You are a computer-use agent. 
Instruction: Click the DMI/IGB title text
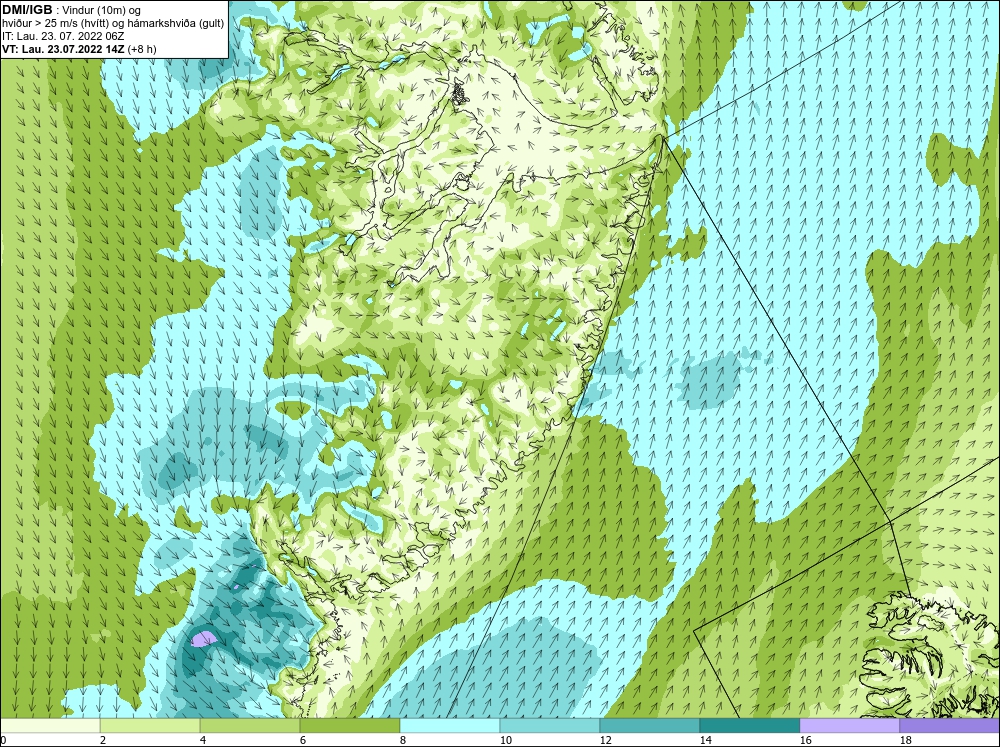tap(27, 10)
